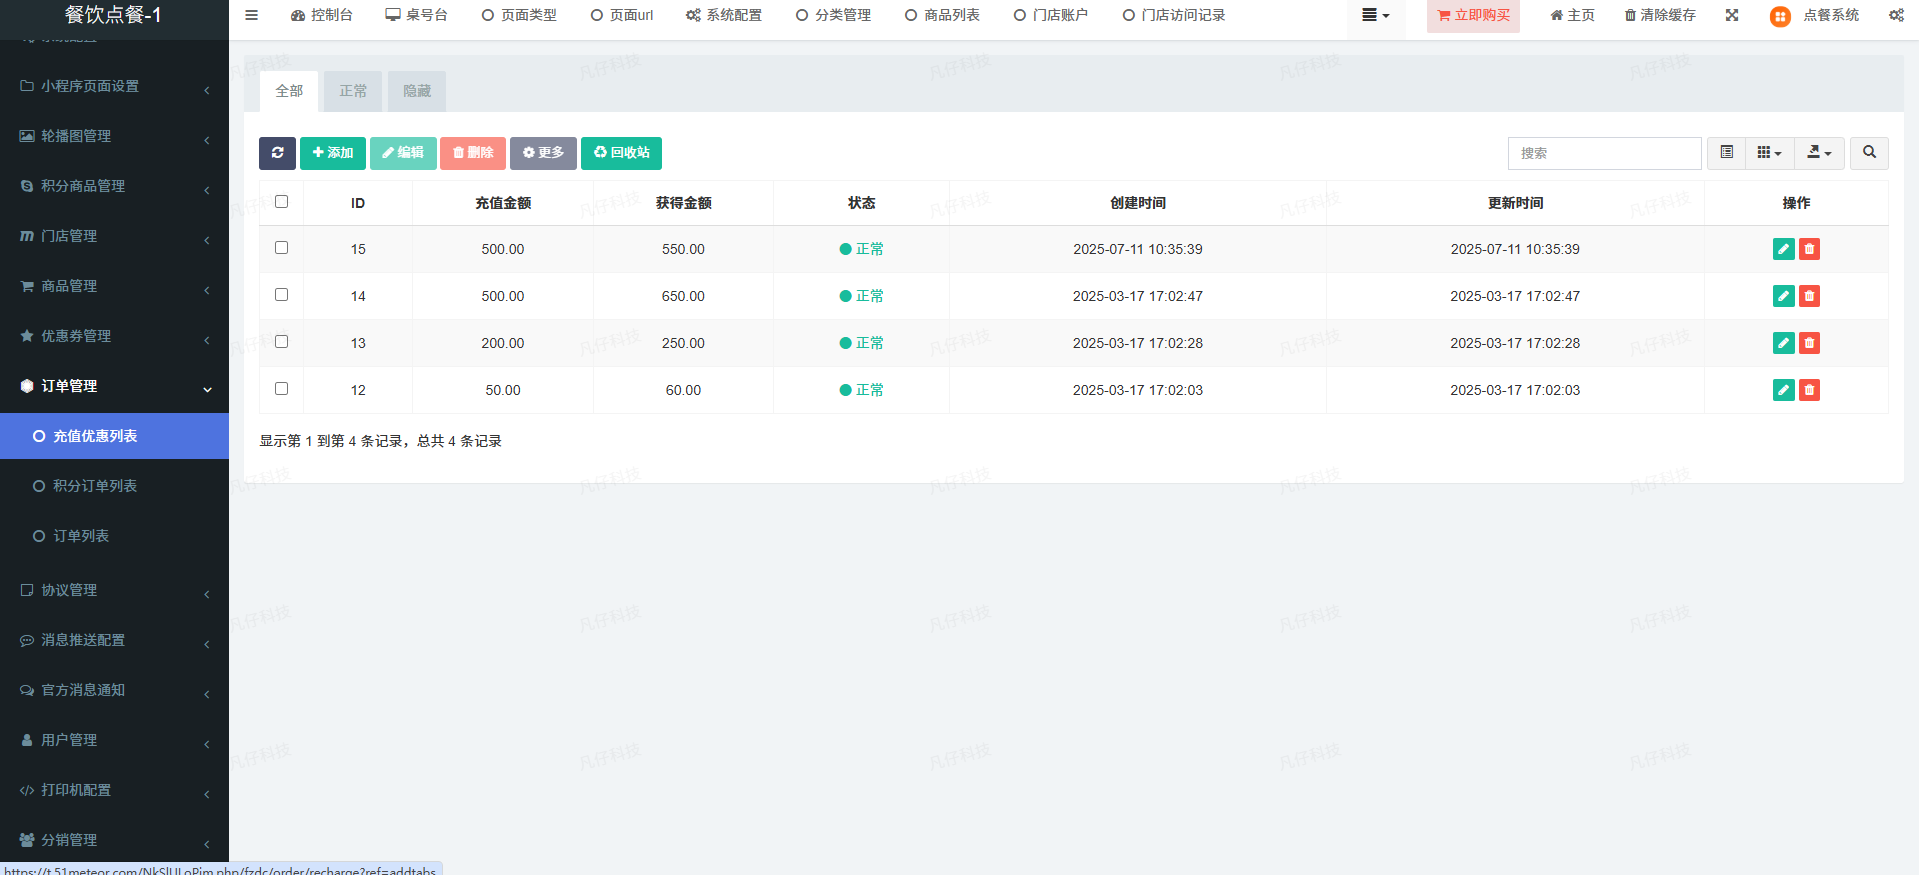The height and width of the screenshot is (875, 1919).
Task: Click the refresh icon button in toolbar
Action: pyautogui.click(x=277, y=153)
